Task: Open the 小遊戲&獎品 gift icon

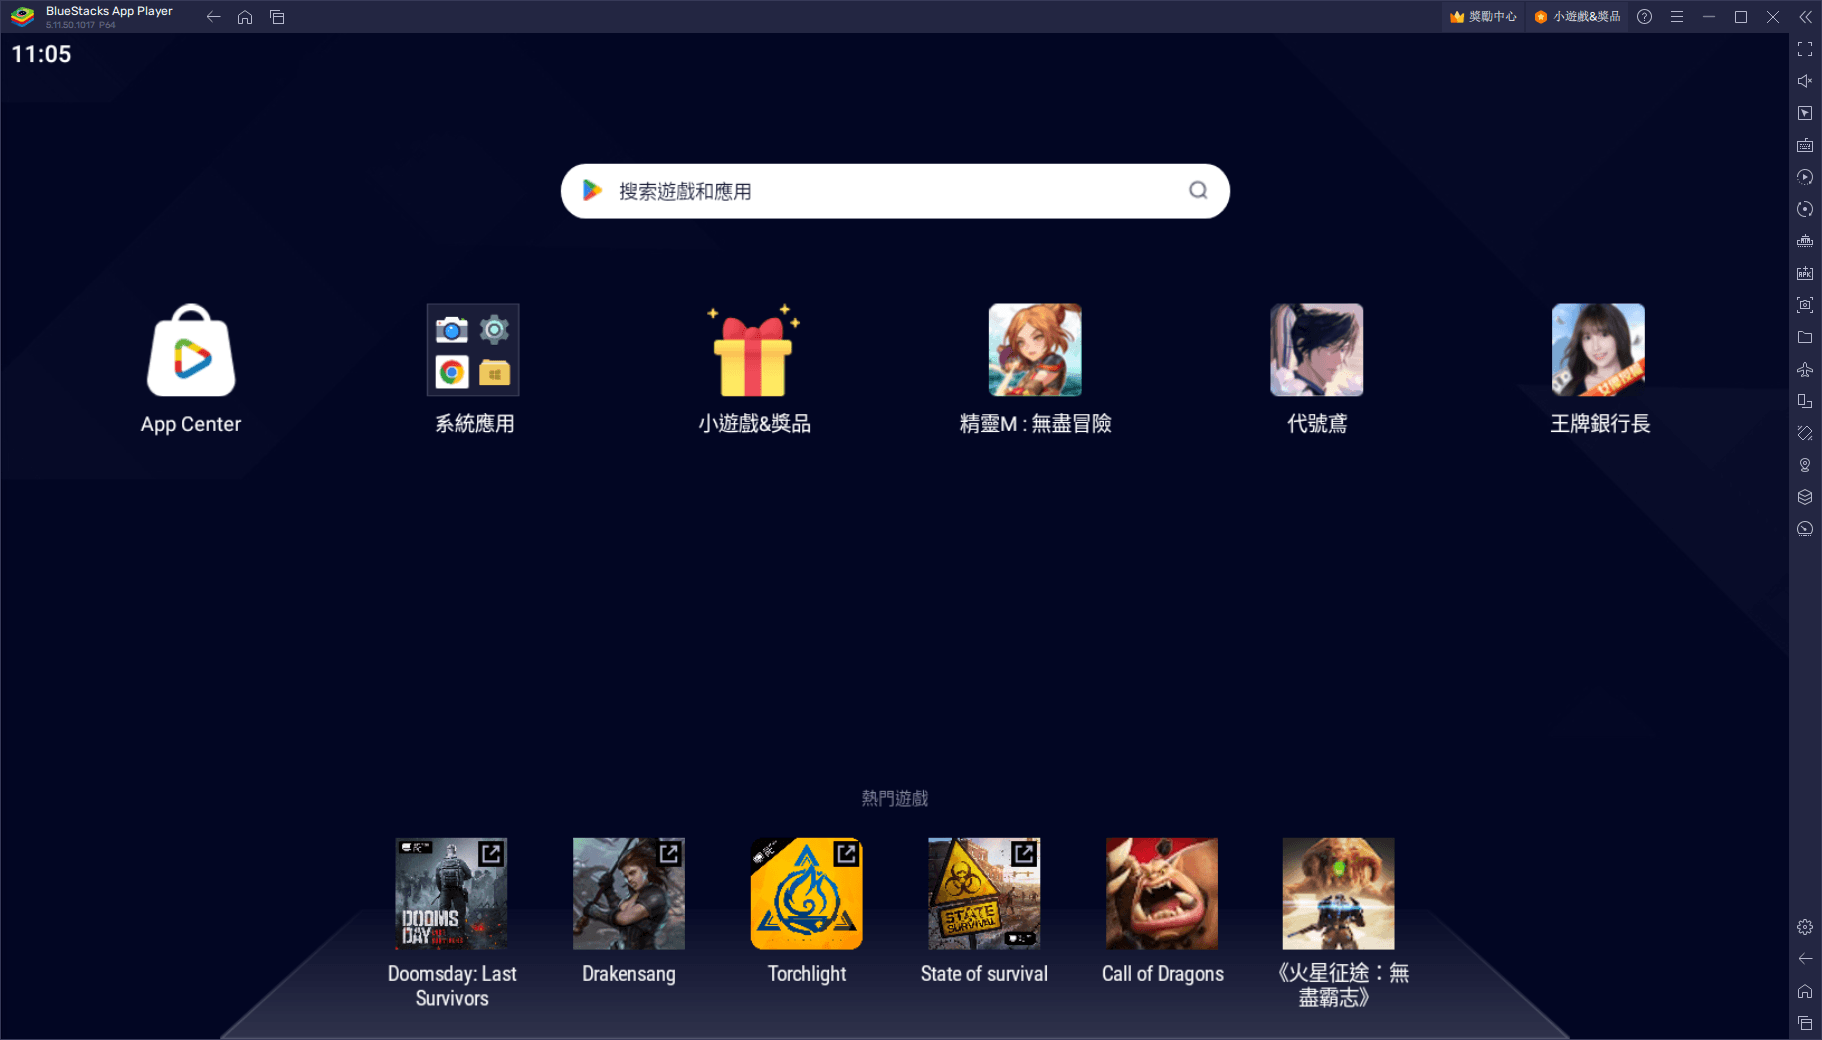Action: tap(754, 350)
